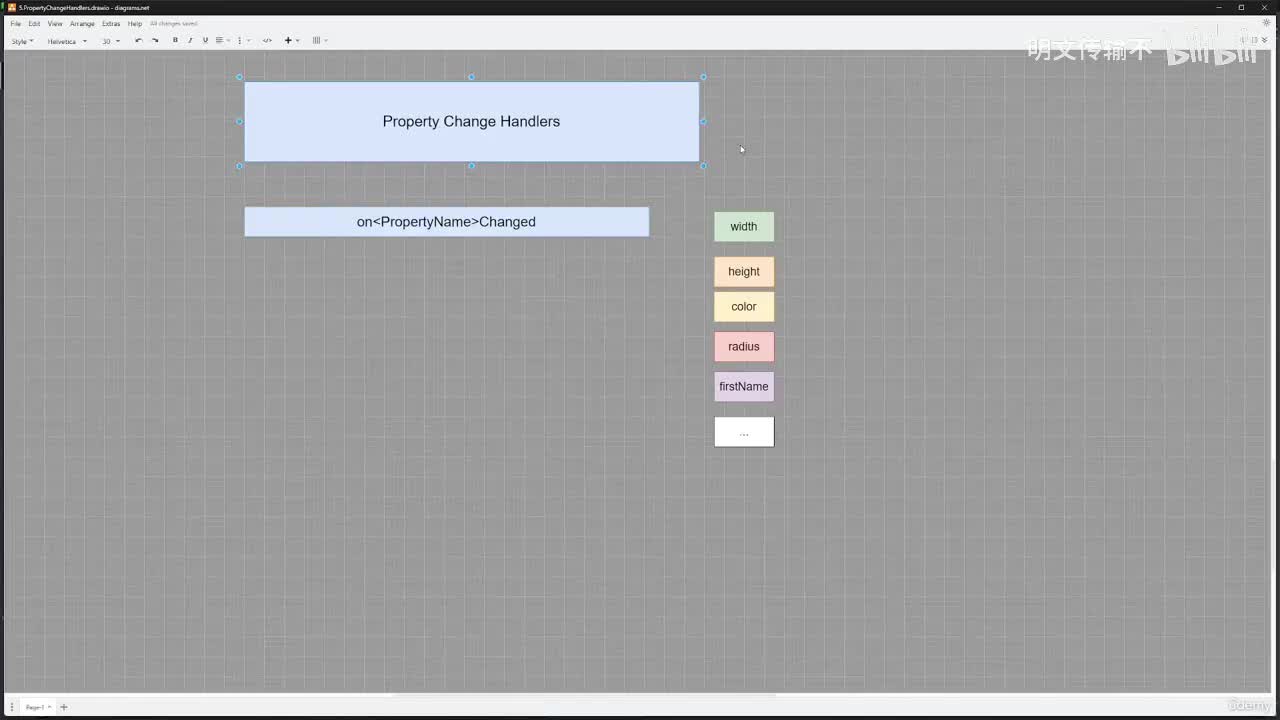This screenshot has height=720, width=1280.
Task: Click the diagrams.net app icon in title bar
Action: [x=11, y=7]
